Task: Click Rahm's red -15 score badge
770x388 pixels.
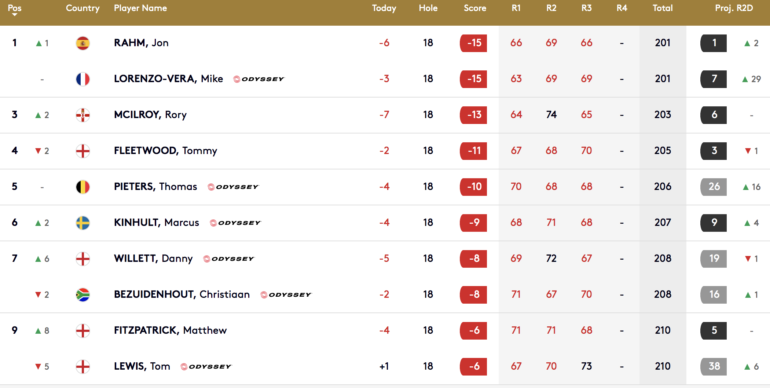Action: click(473, 43)
